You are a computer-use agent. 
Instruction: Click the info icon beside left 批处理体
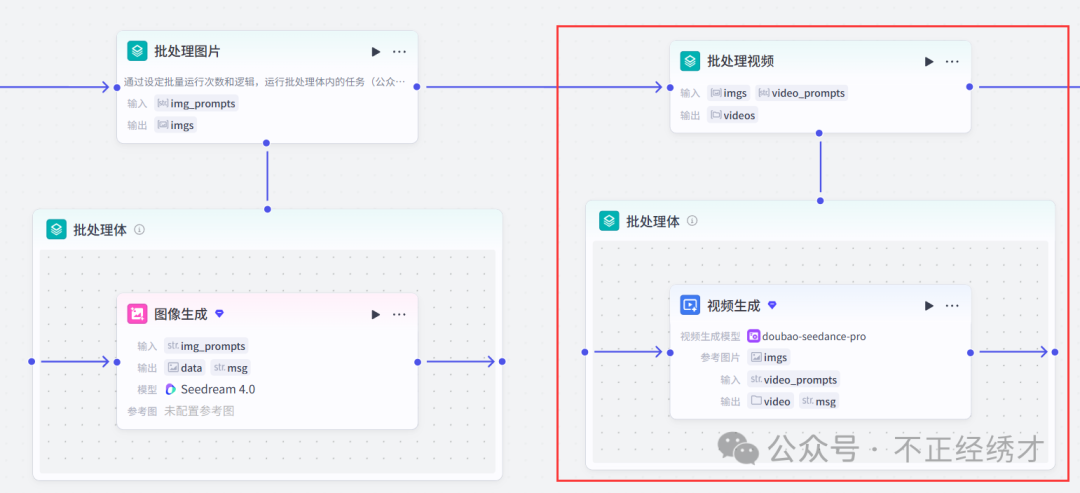[x=139, y=230]
